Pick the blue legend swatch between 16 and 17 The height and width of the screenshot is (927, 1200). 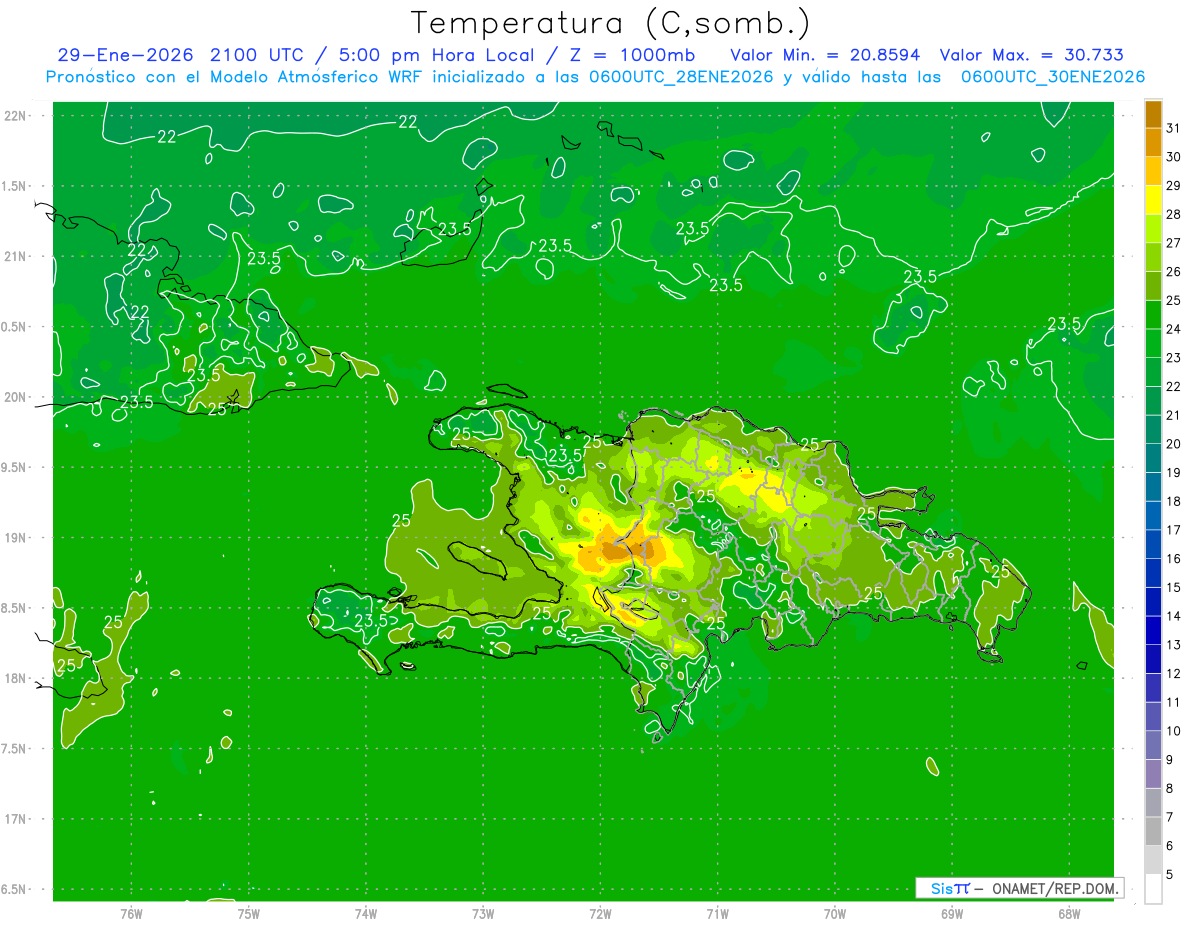1153,545
